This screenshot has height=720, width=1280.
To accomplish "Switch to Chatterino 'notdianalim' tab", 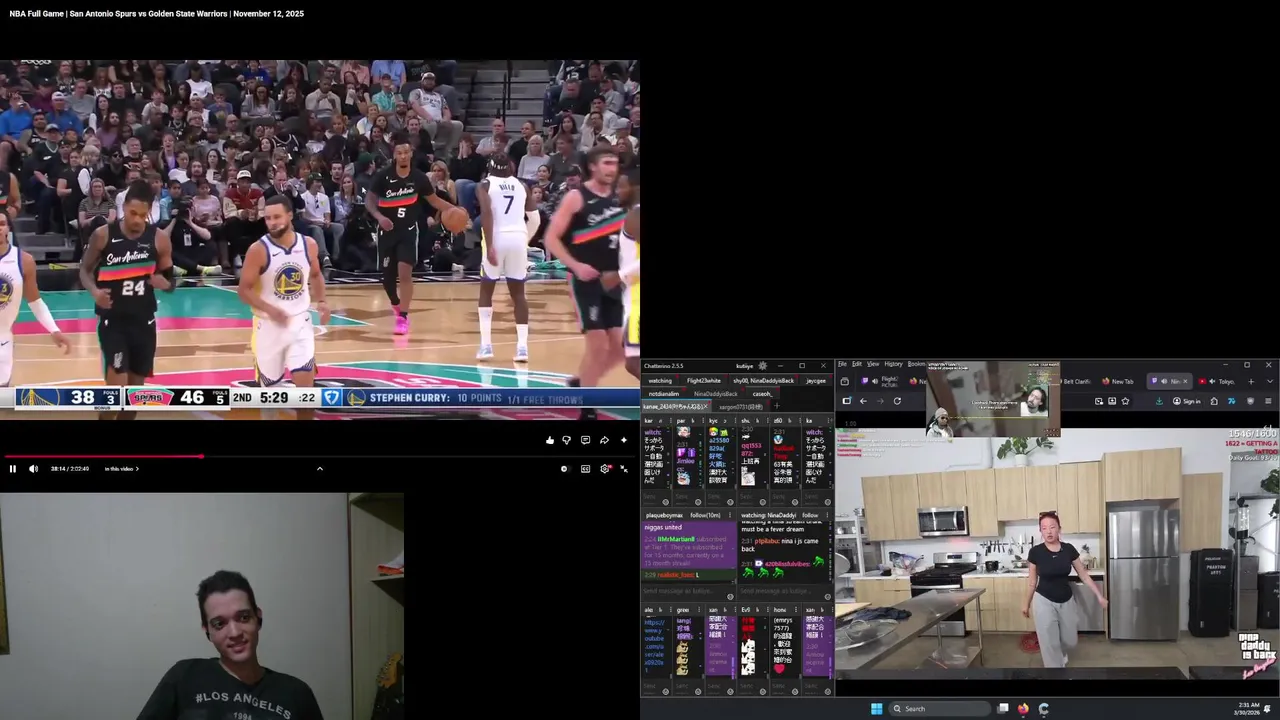I will tap(664, 394).
